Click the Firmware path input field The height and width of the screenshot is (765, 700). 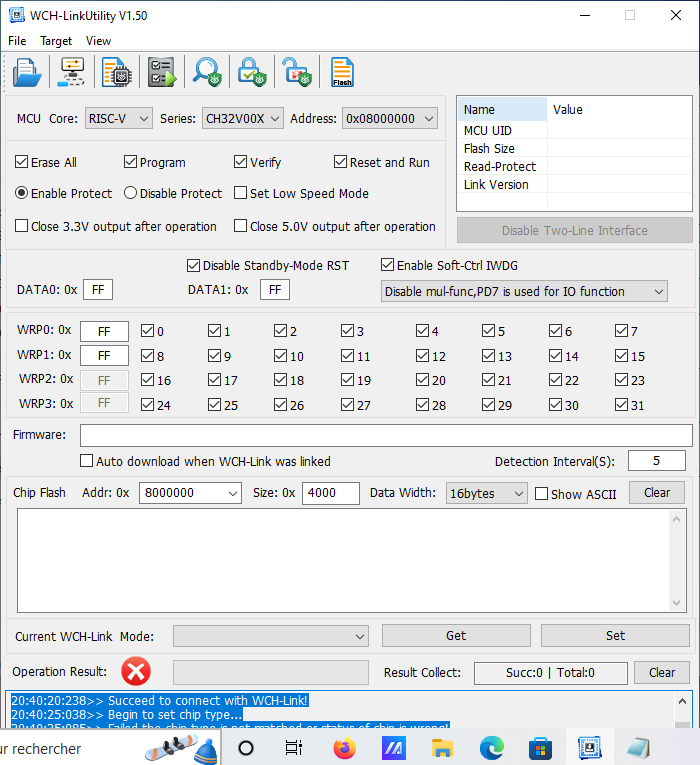[x=386, y=435]
